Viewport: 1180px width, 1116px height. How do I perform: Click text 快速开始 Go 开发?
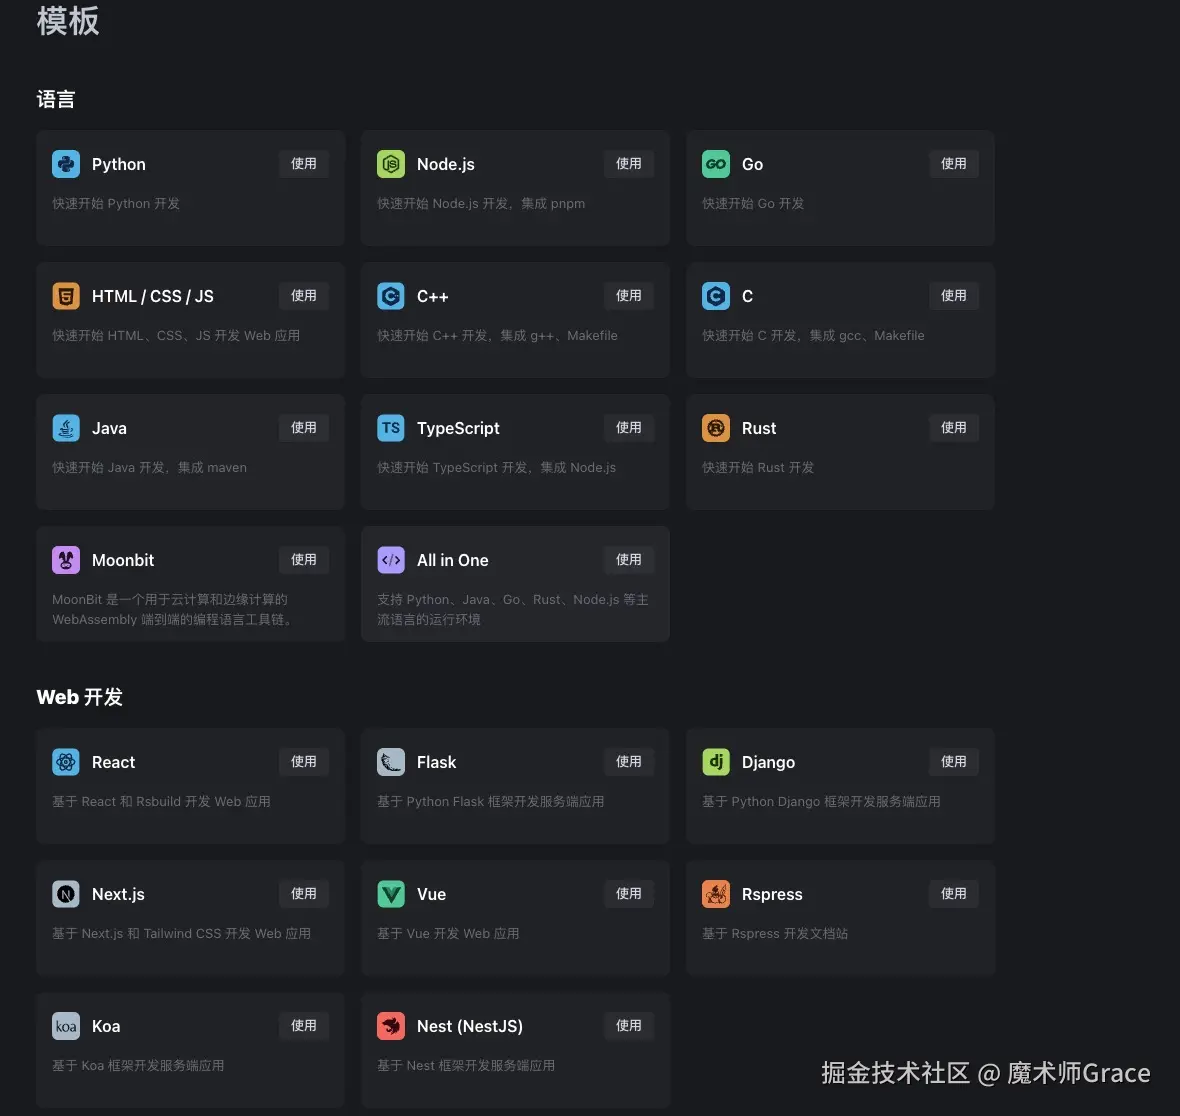pyautogui.click(x=753, y=204)
